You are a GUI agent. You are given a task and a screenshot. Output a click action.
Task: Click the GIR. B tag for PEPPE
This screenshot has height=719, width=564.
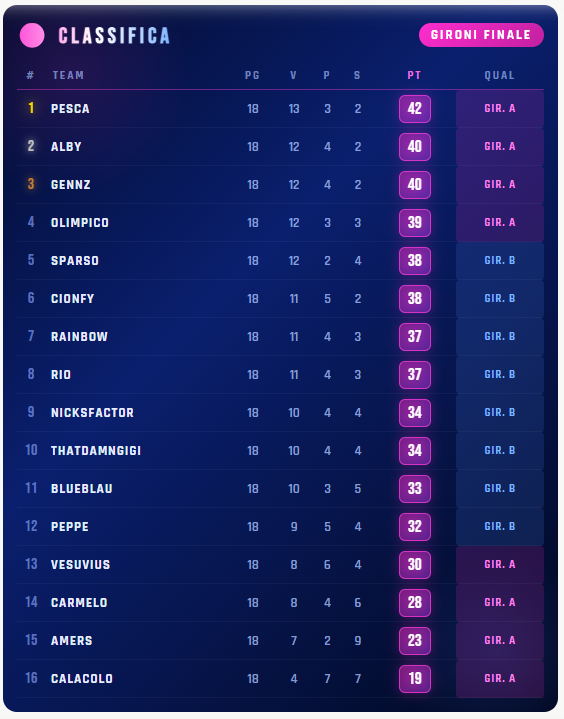(x=500, y=526)
